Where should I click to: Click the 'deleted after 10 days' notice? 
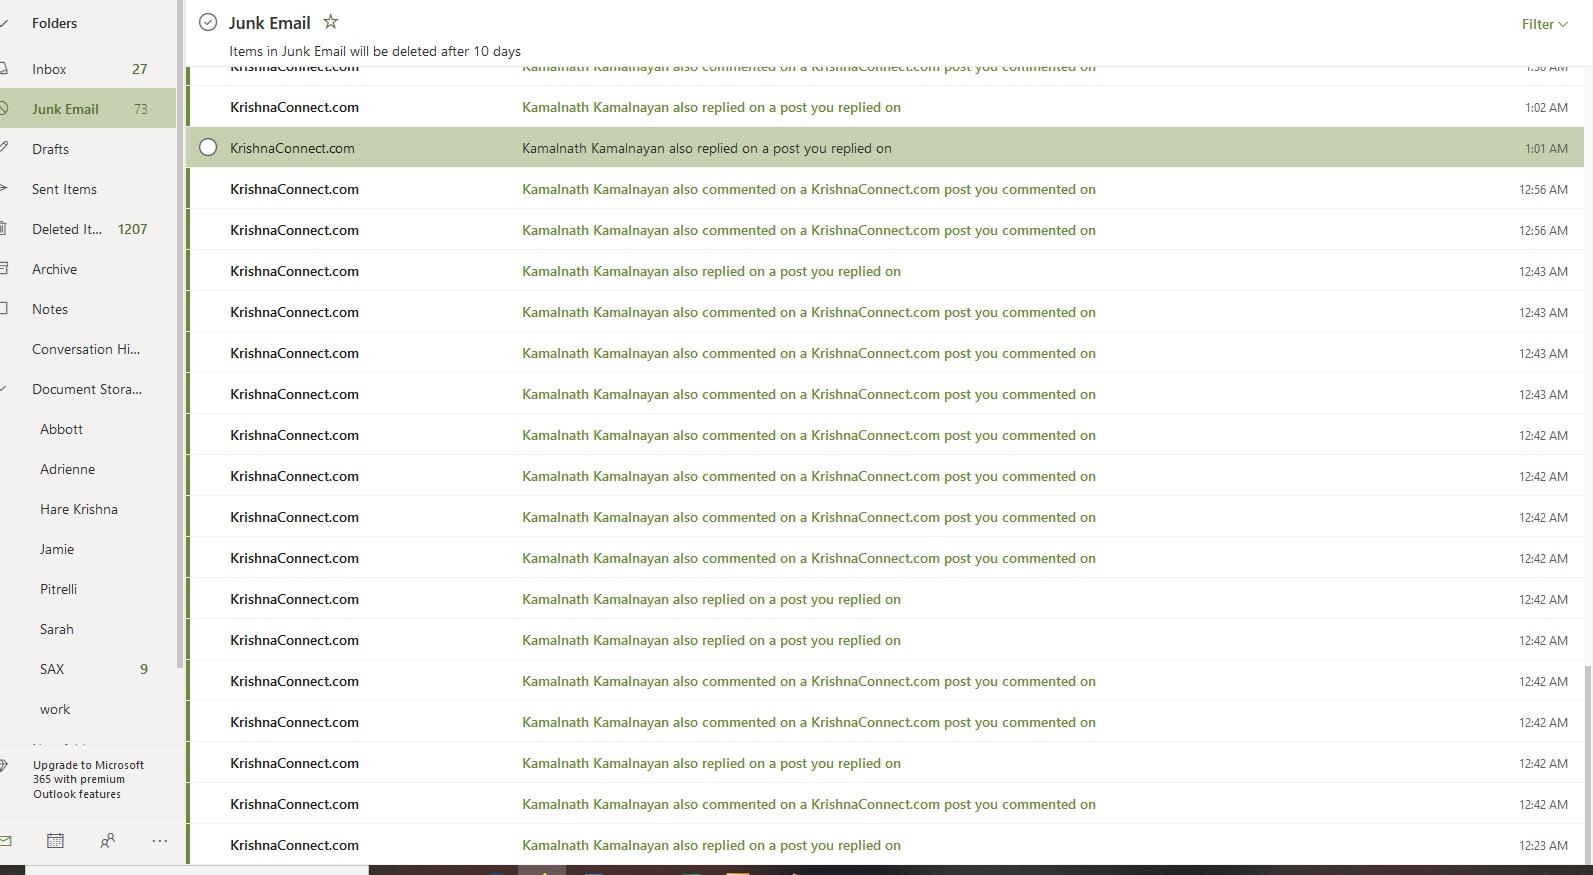pyautogui.click(x=375, y=51)
